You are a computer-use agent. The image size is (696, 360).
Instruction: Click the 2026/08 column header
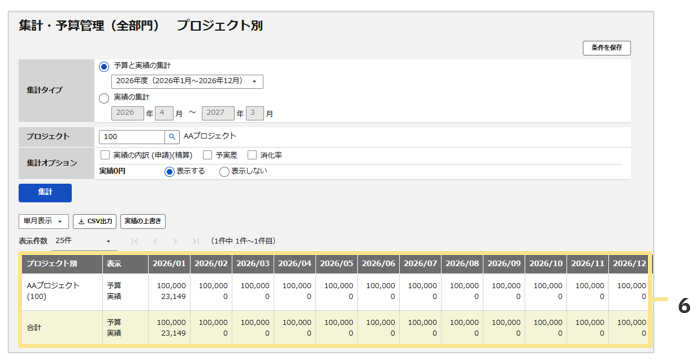click(x=462, y=264)
